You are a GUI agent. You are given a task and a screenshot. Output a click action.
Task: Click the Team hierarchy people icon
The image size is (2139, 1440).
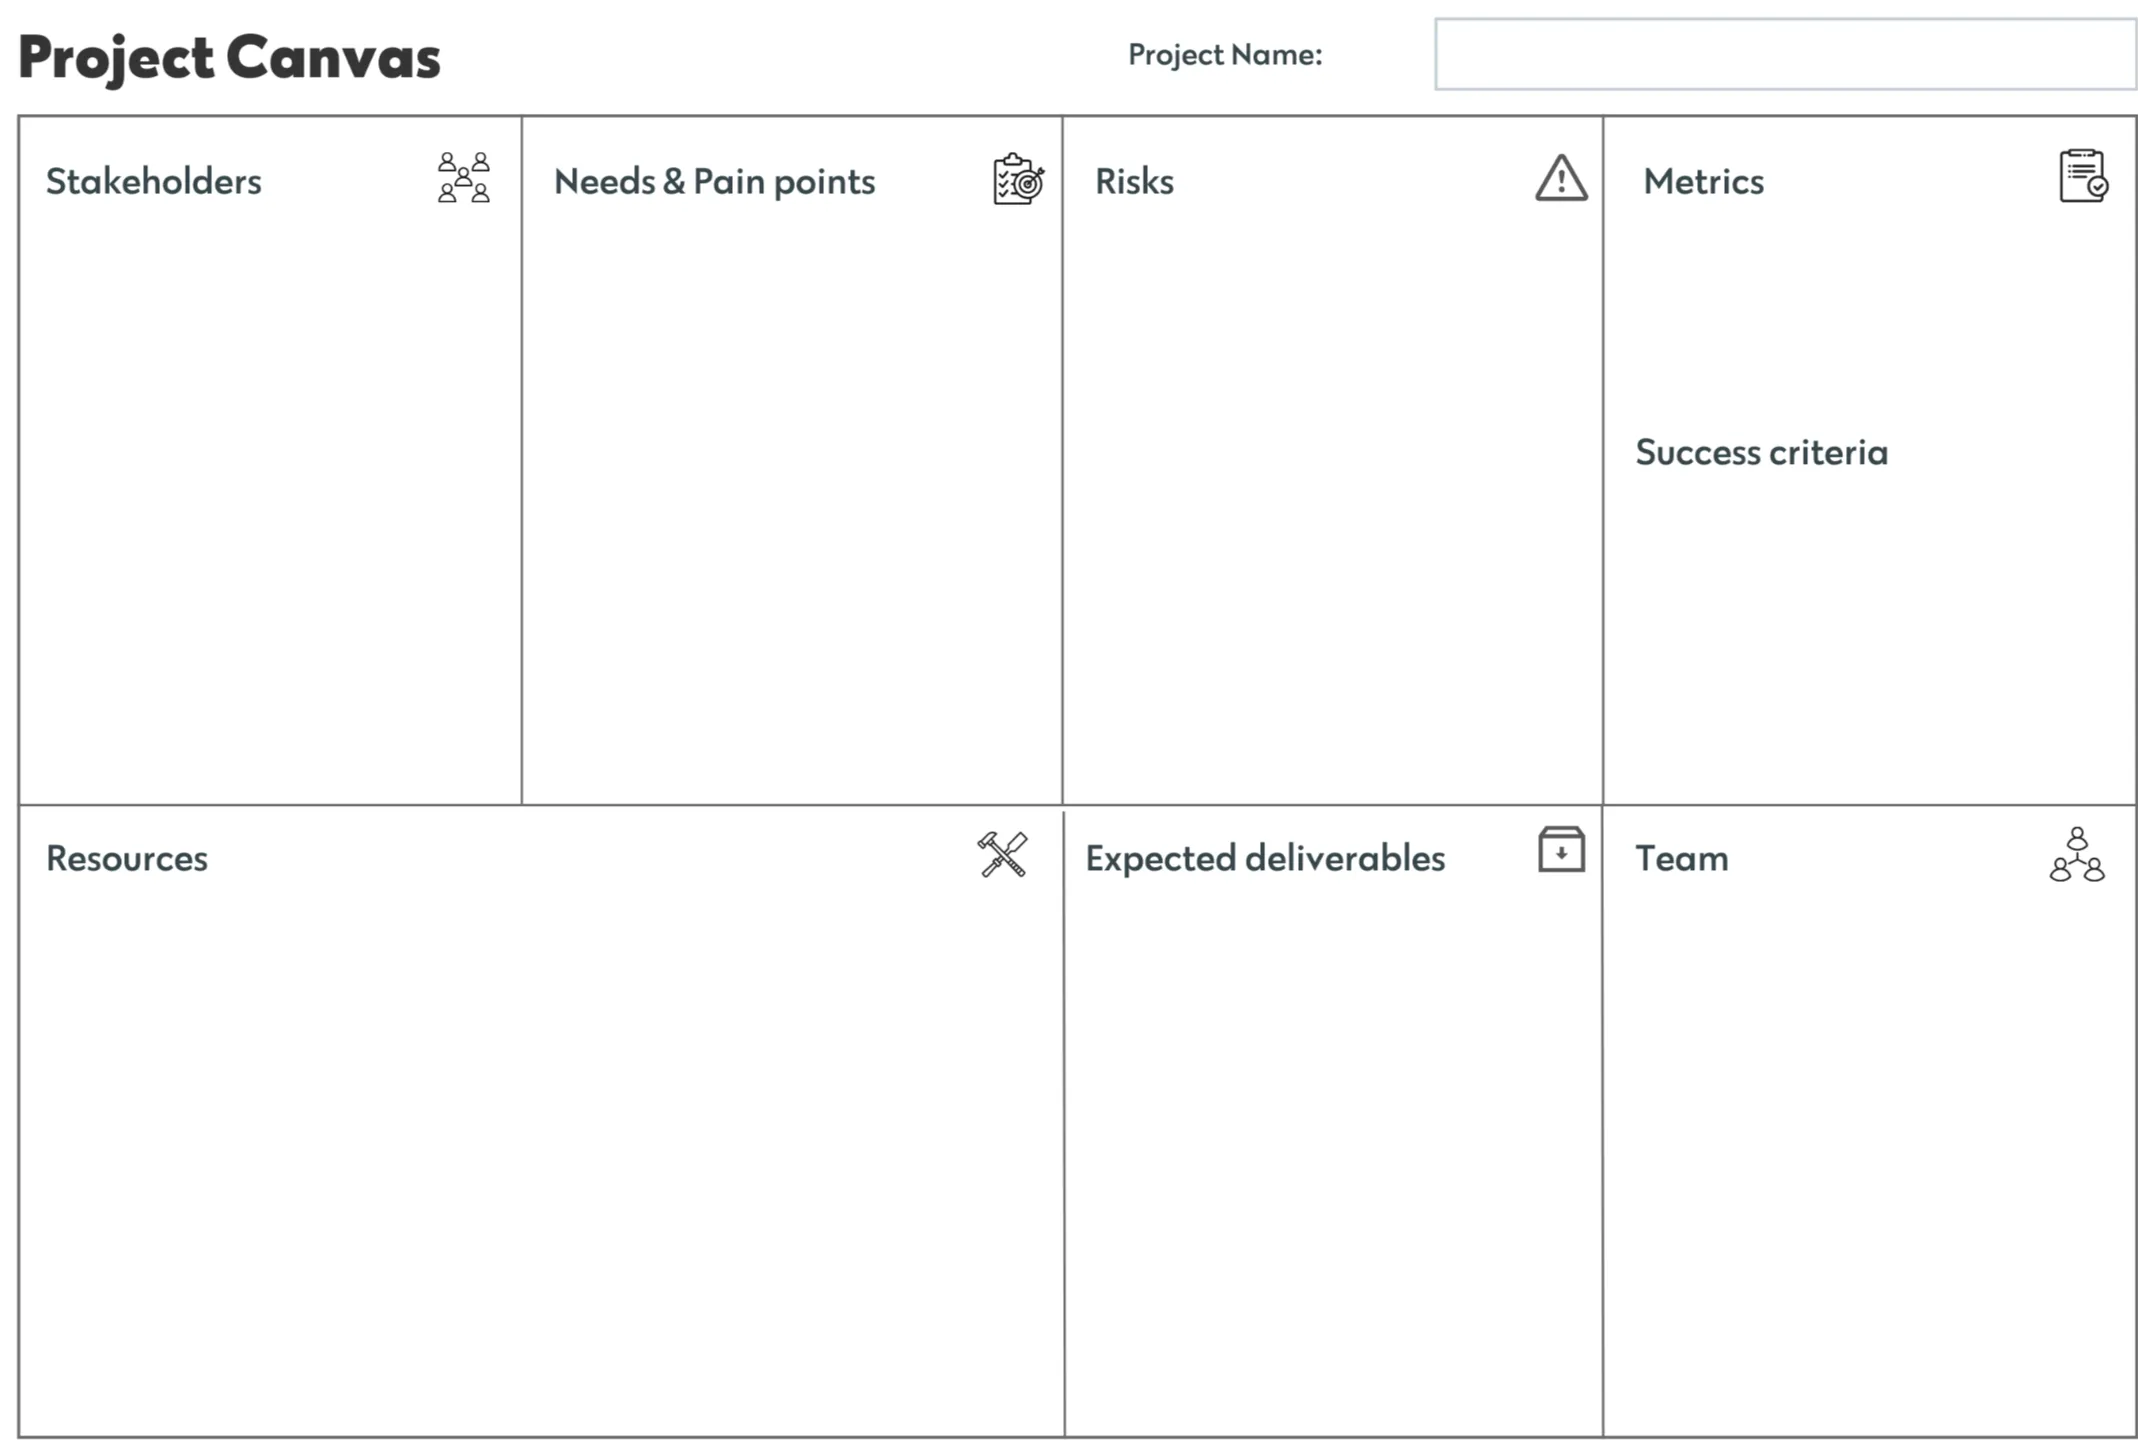click(x=2077, y=854)
